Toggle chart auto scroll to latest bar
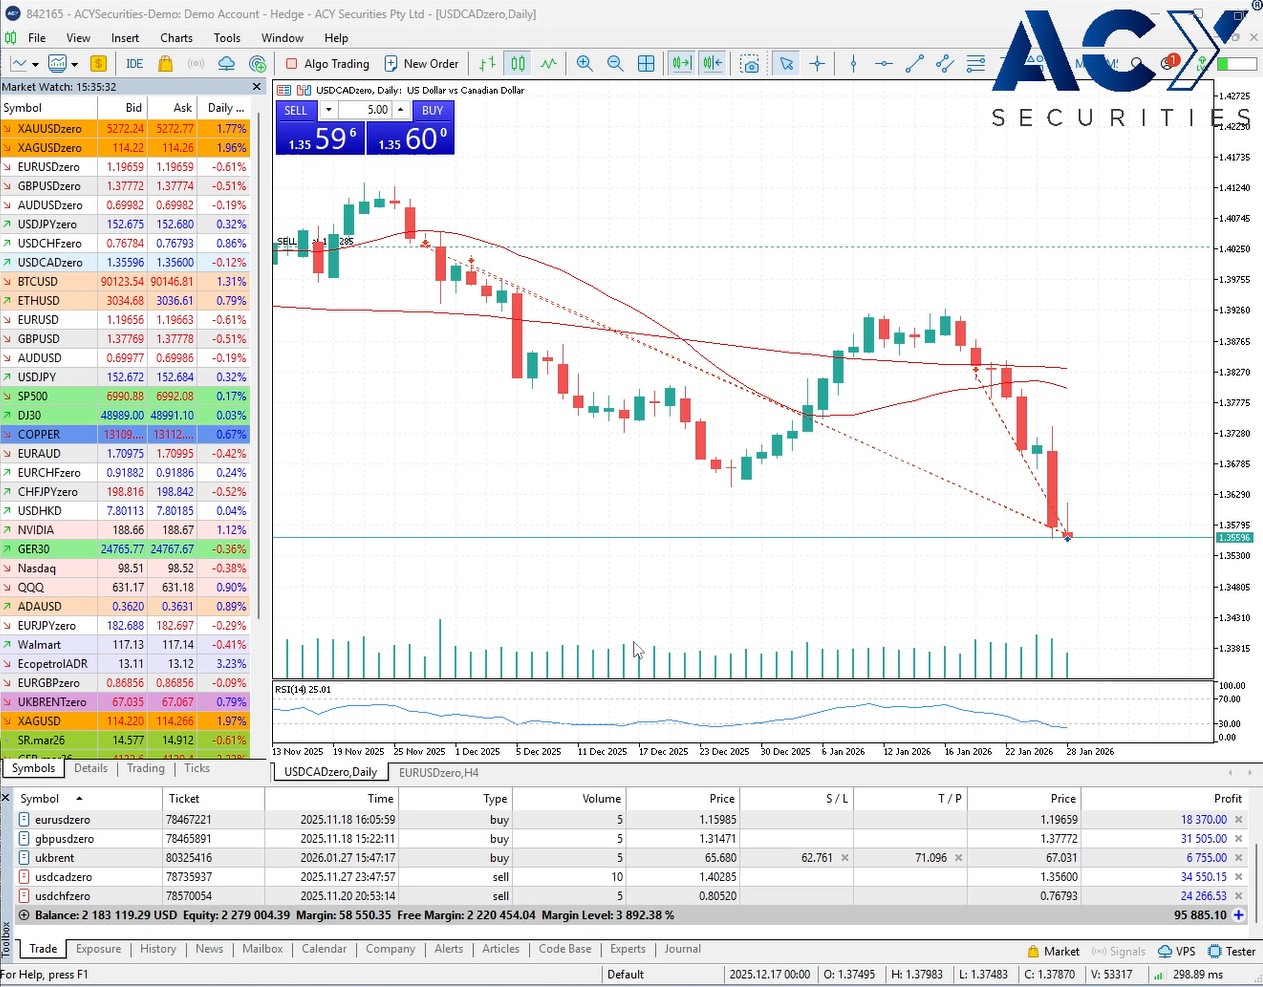Screen dimensions: 1263x987 click(x=681, y=64)
